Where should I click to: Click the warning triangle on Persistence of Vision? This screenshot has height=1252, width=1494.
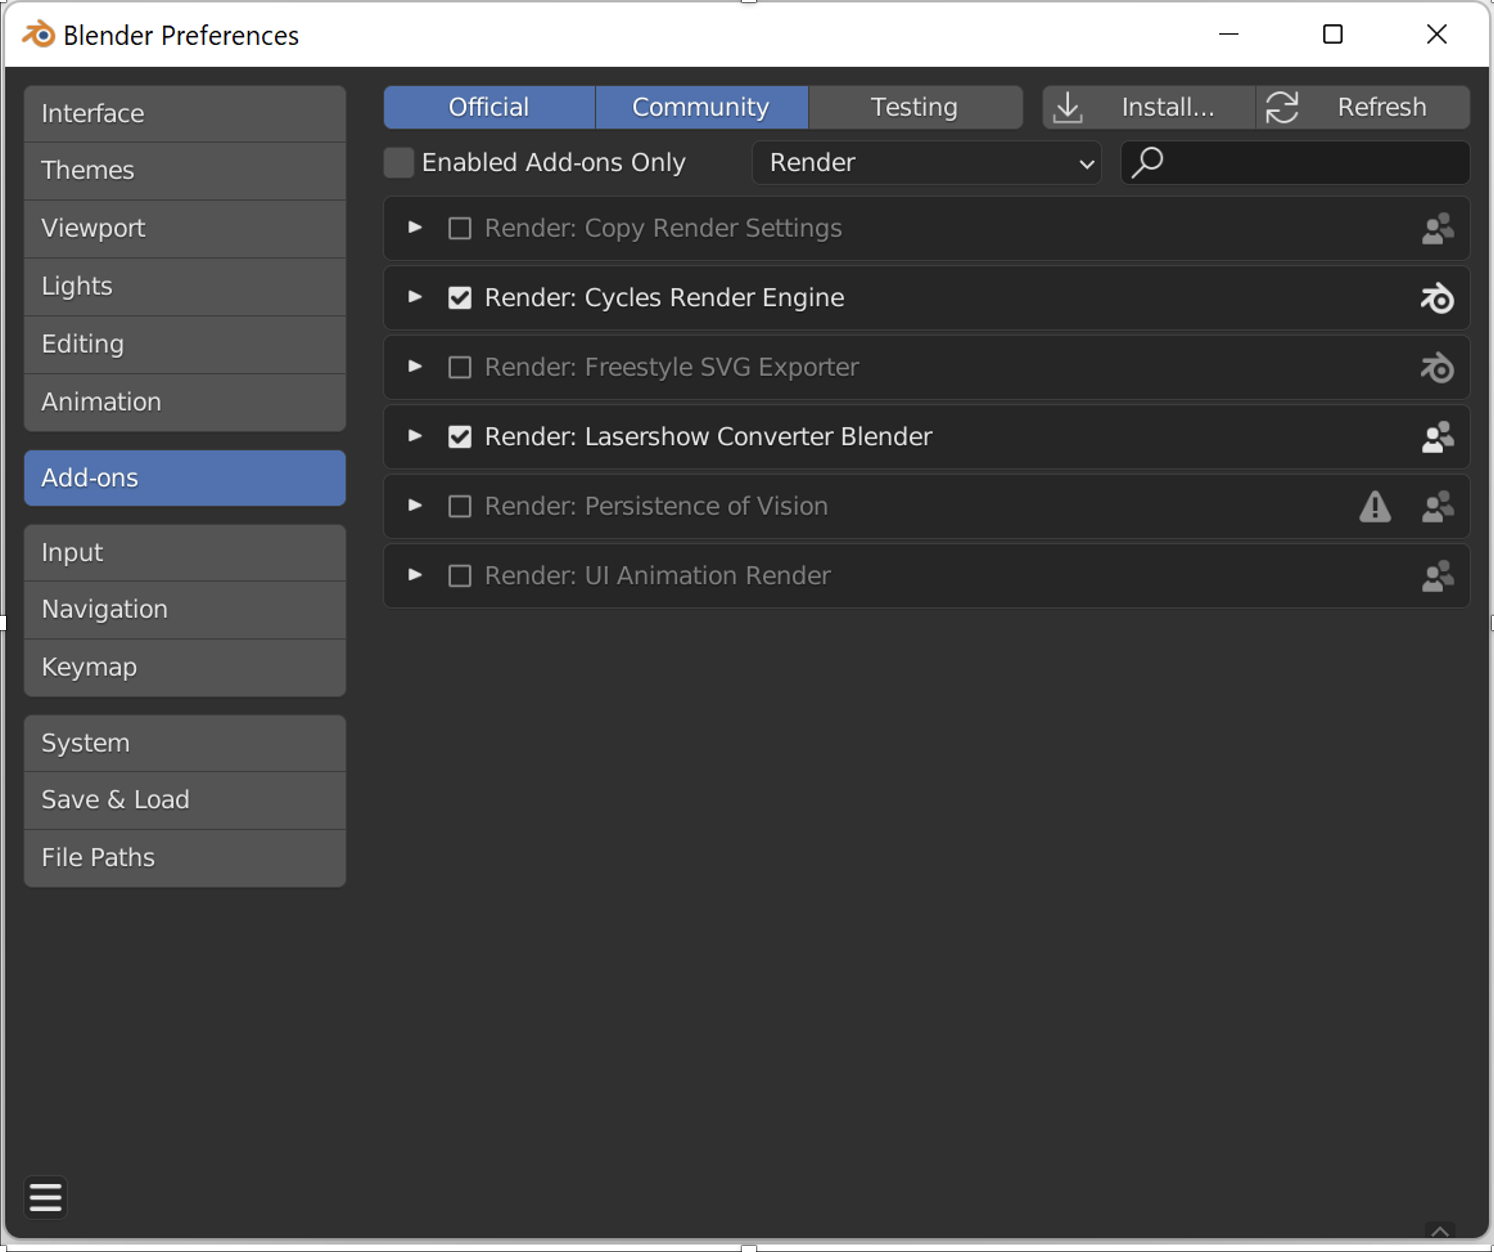tap(1375, 507)
